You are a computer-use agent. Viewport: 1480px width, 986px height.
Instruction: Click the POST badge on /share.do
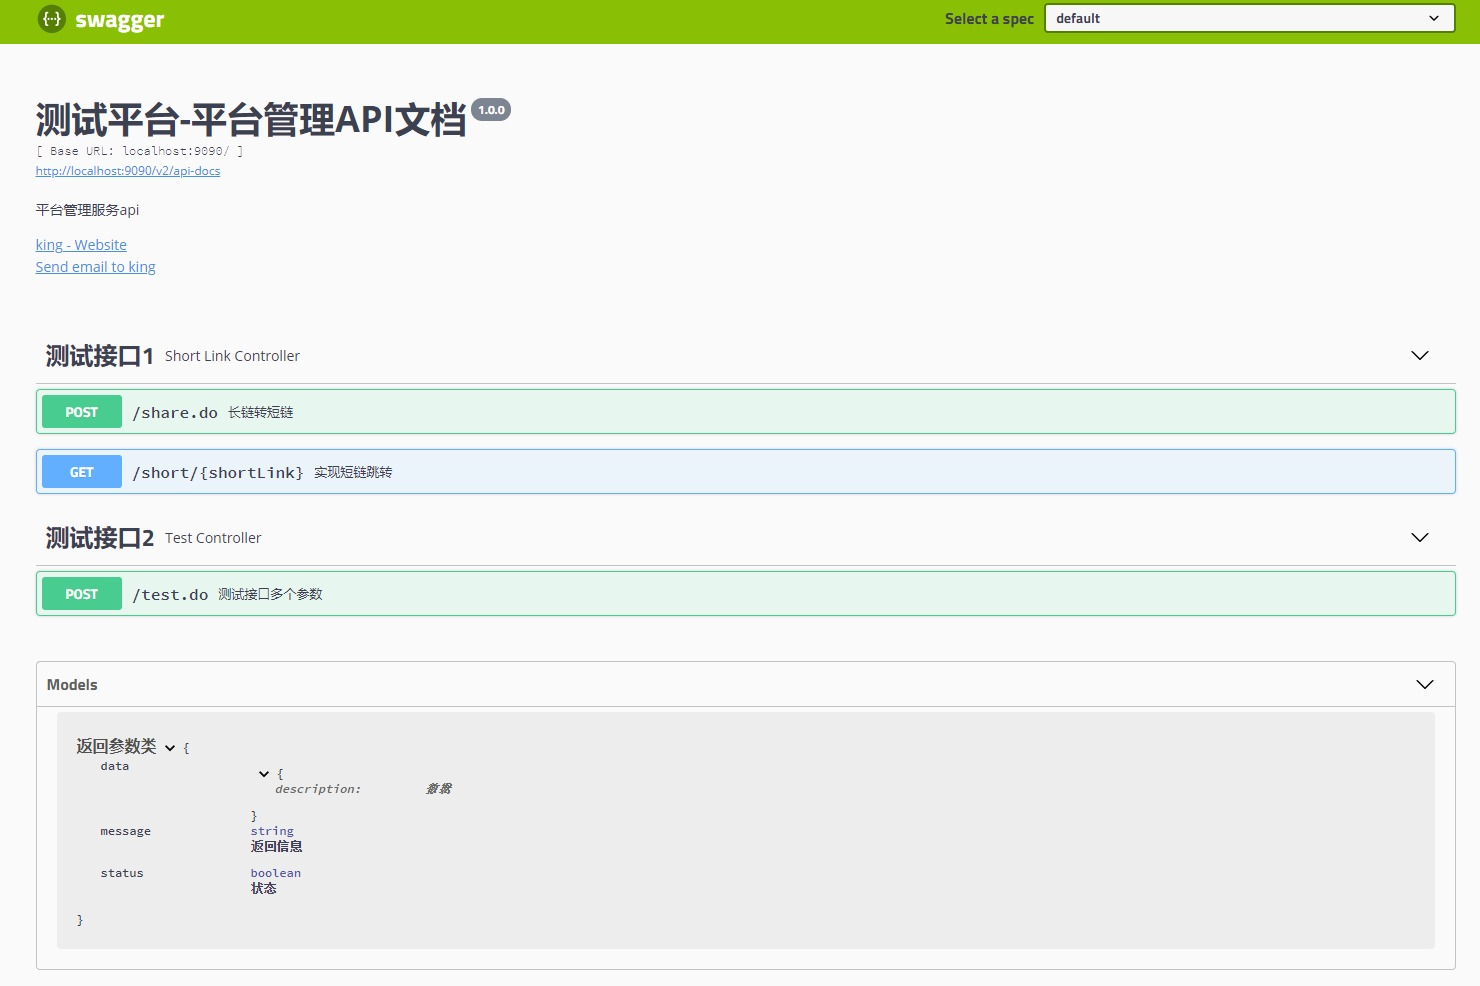coord(81,411)
